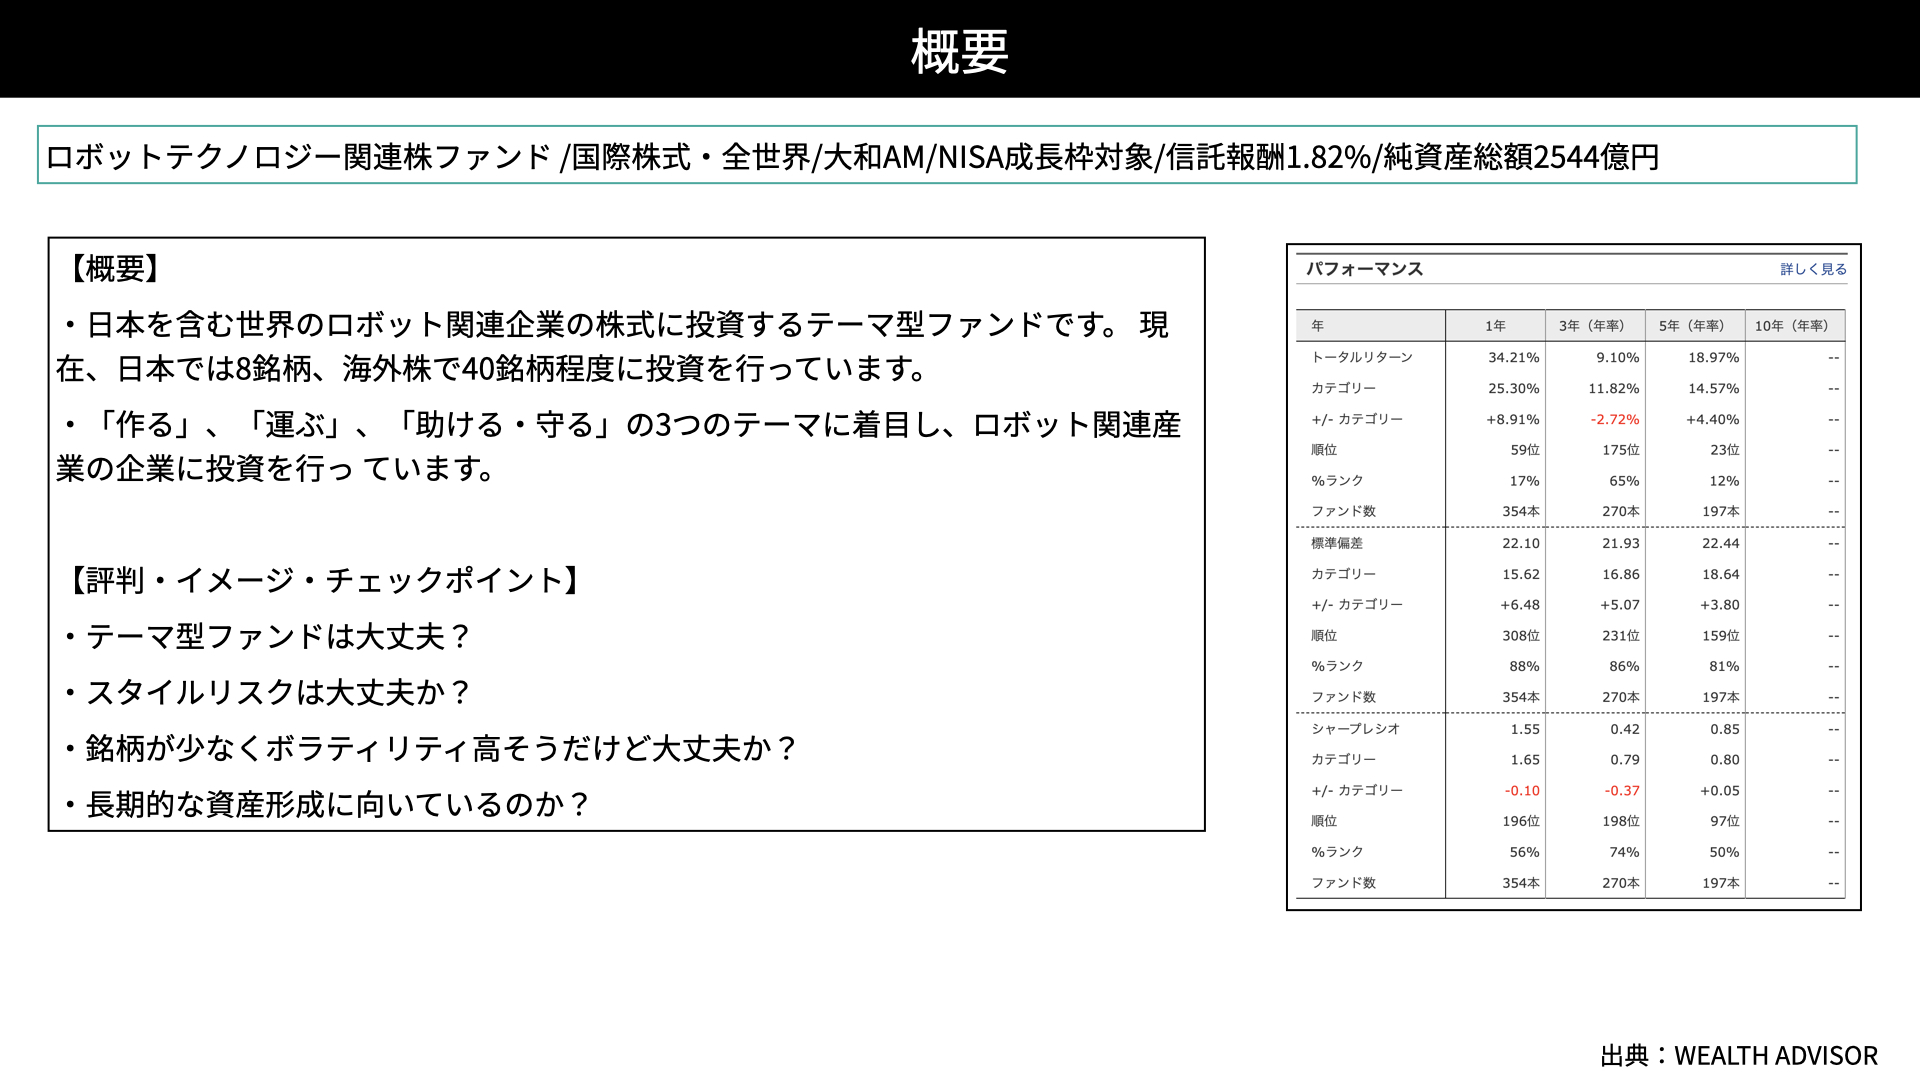Click the red -2.72% value
Screen dimensions: 1920x1080
point(1615,419)
